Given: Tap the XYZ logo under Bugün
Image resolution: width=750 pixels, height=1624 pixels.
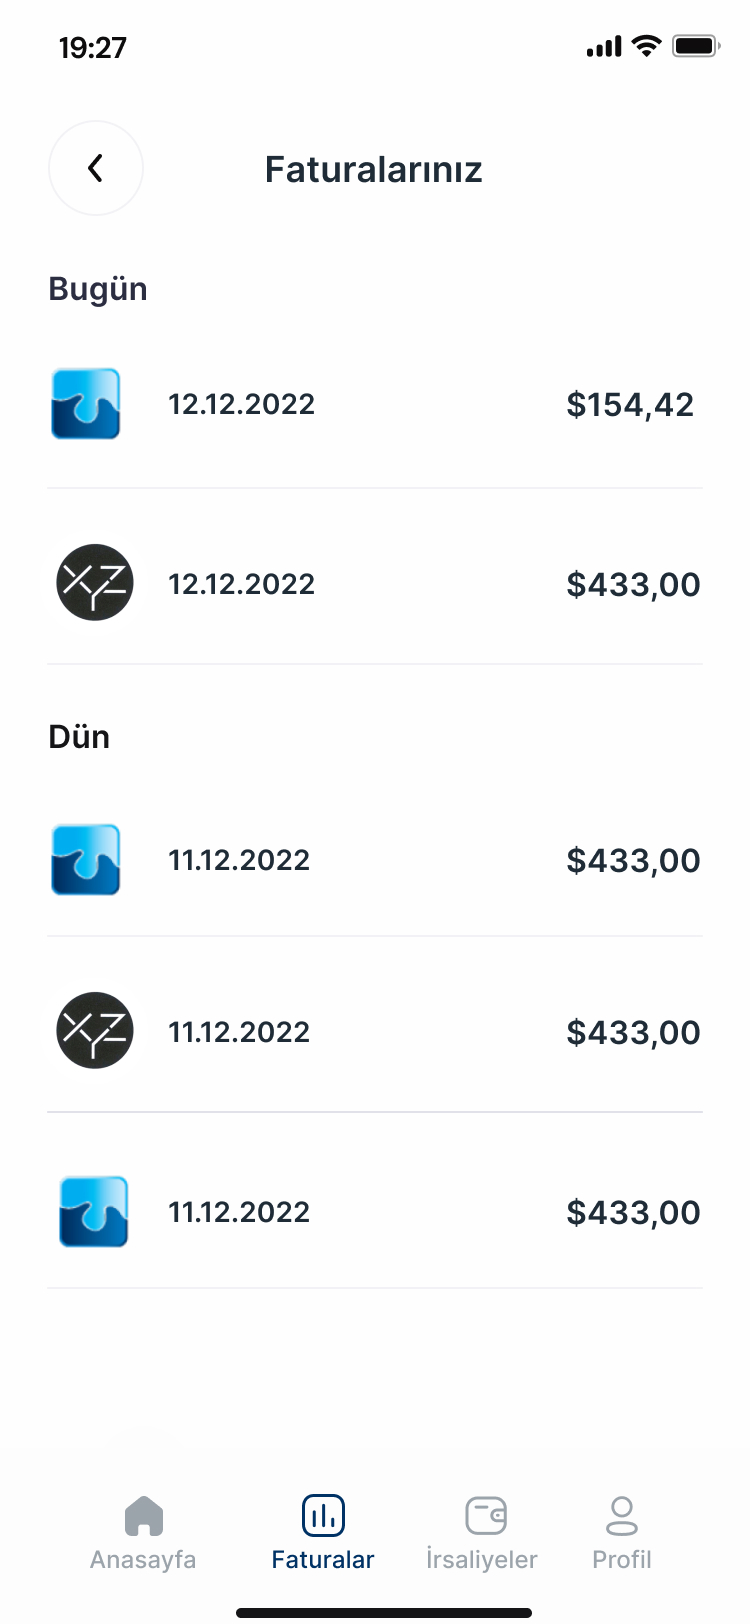Looking at the screenshot, I should pyautogui.click(x=95, y=582).
